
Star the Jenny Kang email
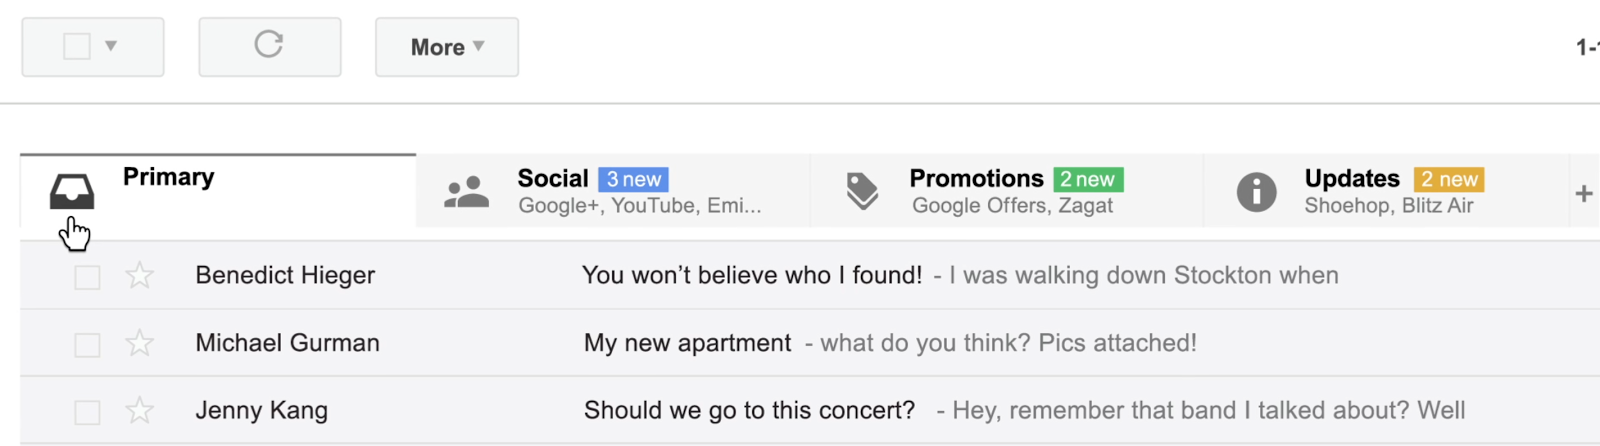pos(139,410)
